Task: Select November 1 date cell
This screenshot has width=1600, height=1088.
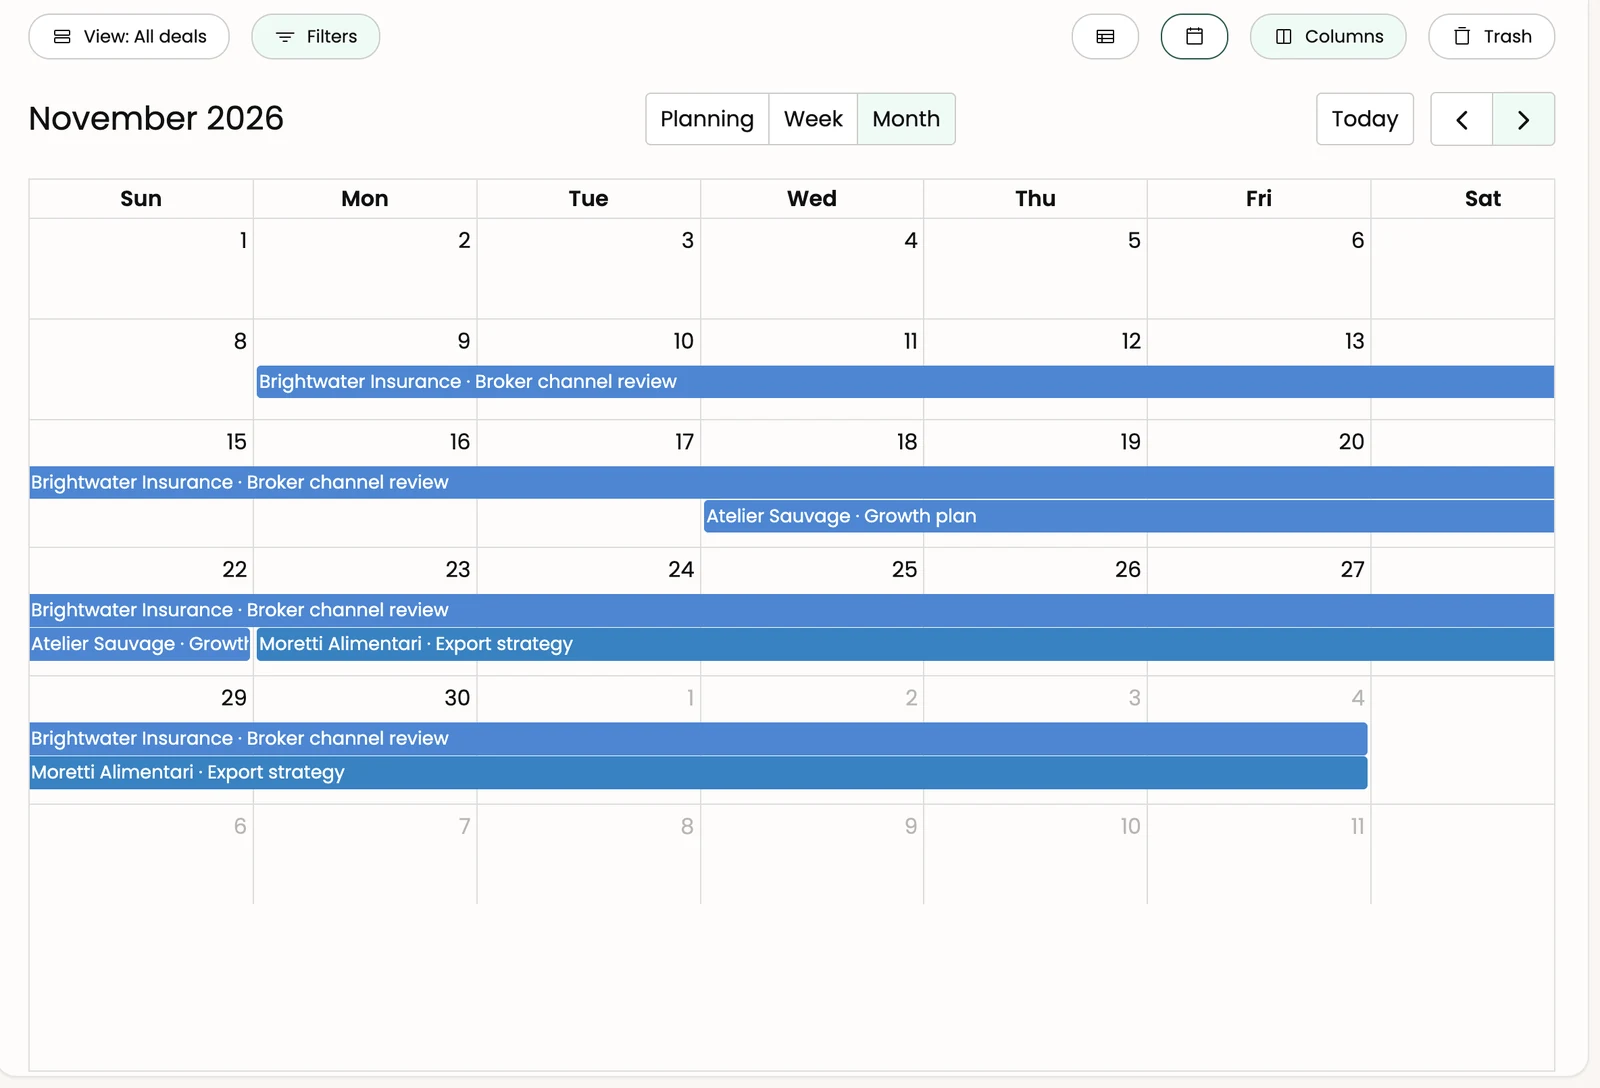Action: coord(141,269)
